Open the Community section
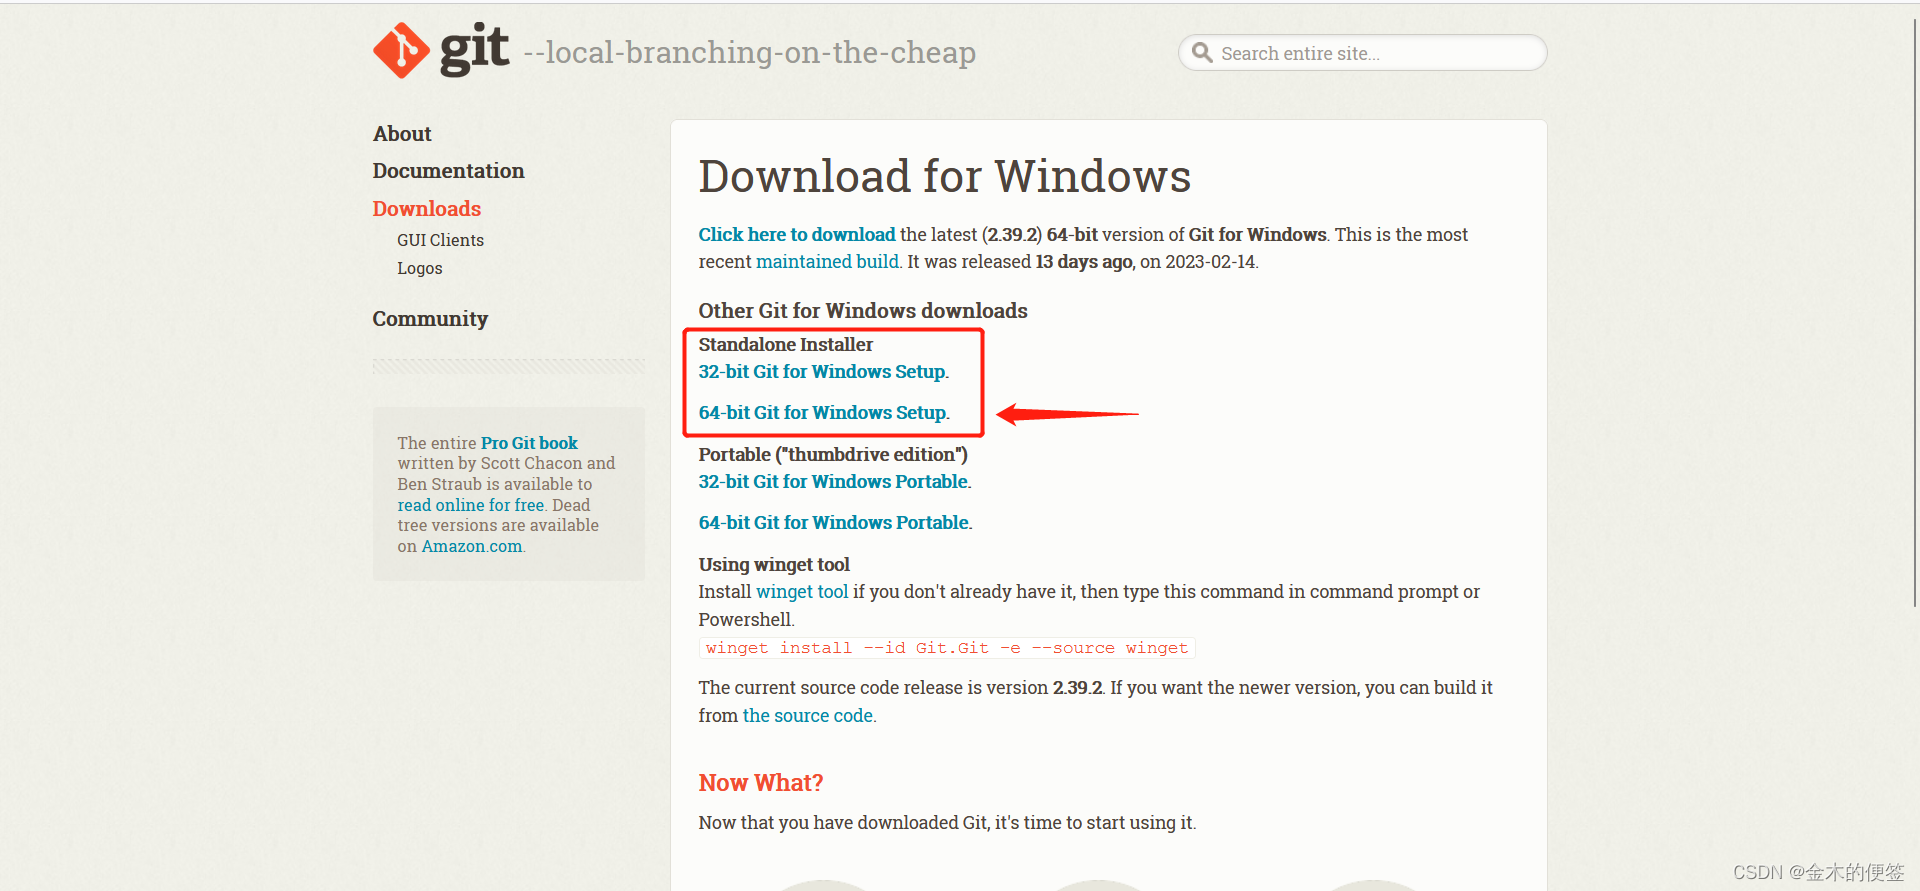1920x891 pixels. coord(430,319)
